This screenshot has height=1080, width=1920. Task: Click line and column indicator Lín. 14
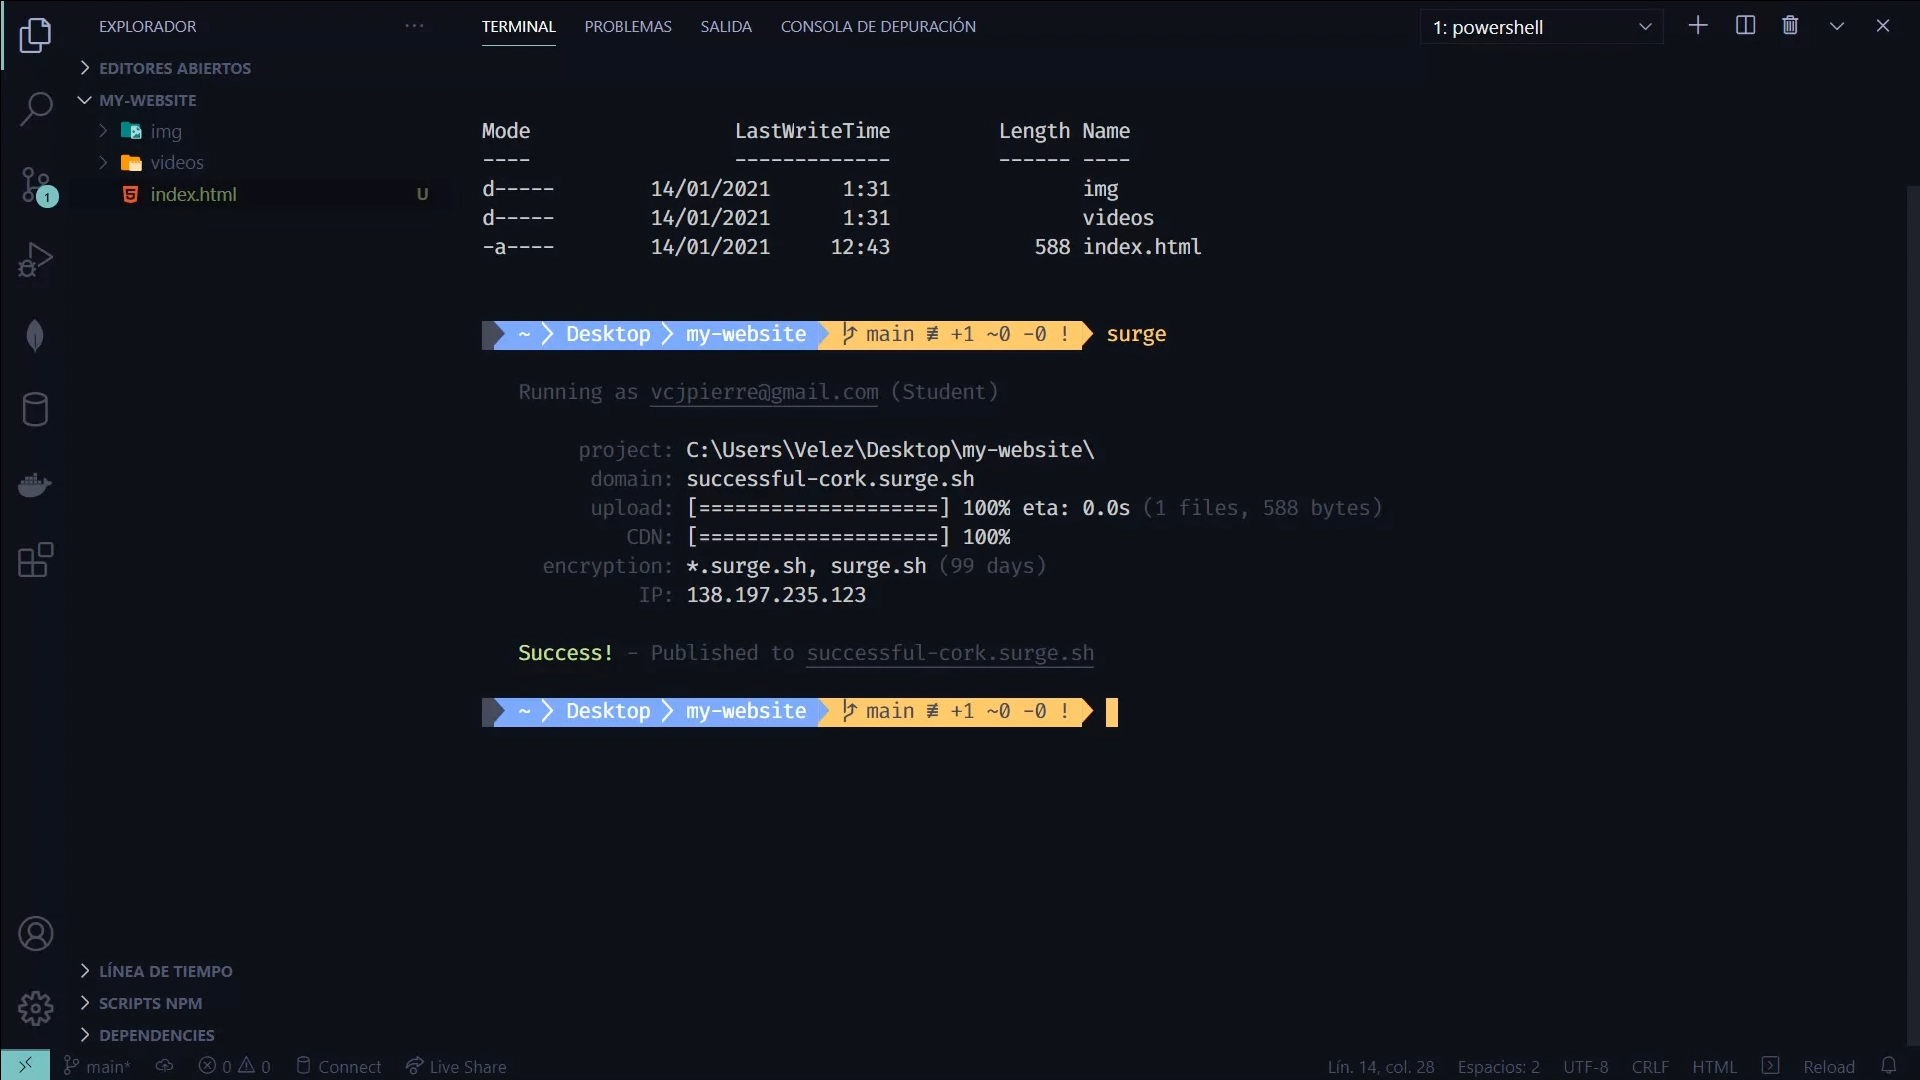coord(1380,1066)
